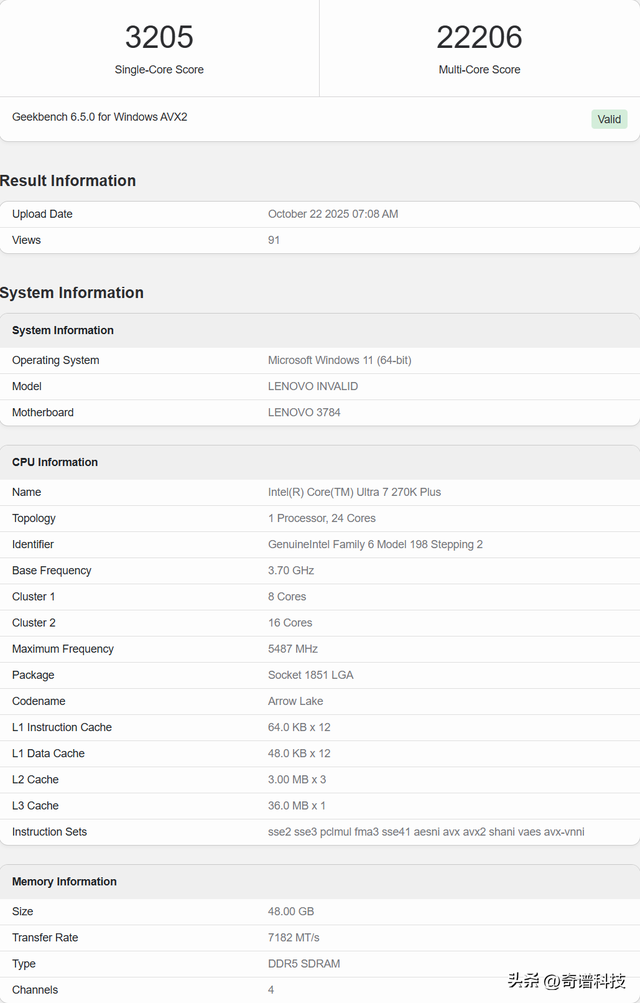Click the Motherboard label
The height and width of the screenshot is (1003, 640).
click(43, 413)
